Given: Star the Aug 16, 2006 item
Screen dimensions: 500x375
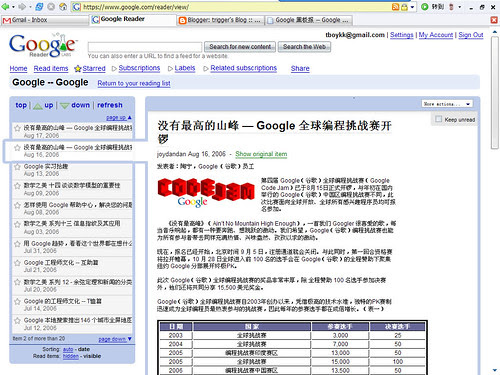Looking at the screenshot, I should pyautogui.click(x=17, y=147).
